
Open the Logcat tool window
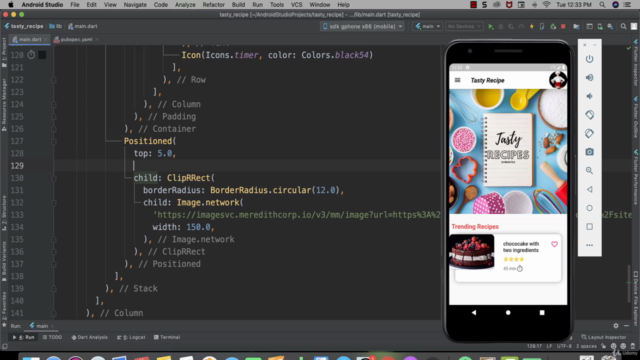click(131, 337)
